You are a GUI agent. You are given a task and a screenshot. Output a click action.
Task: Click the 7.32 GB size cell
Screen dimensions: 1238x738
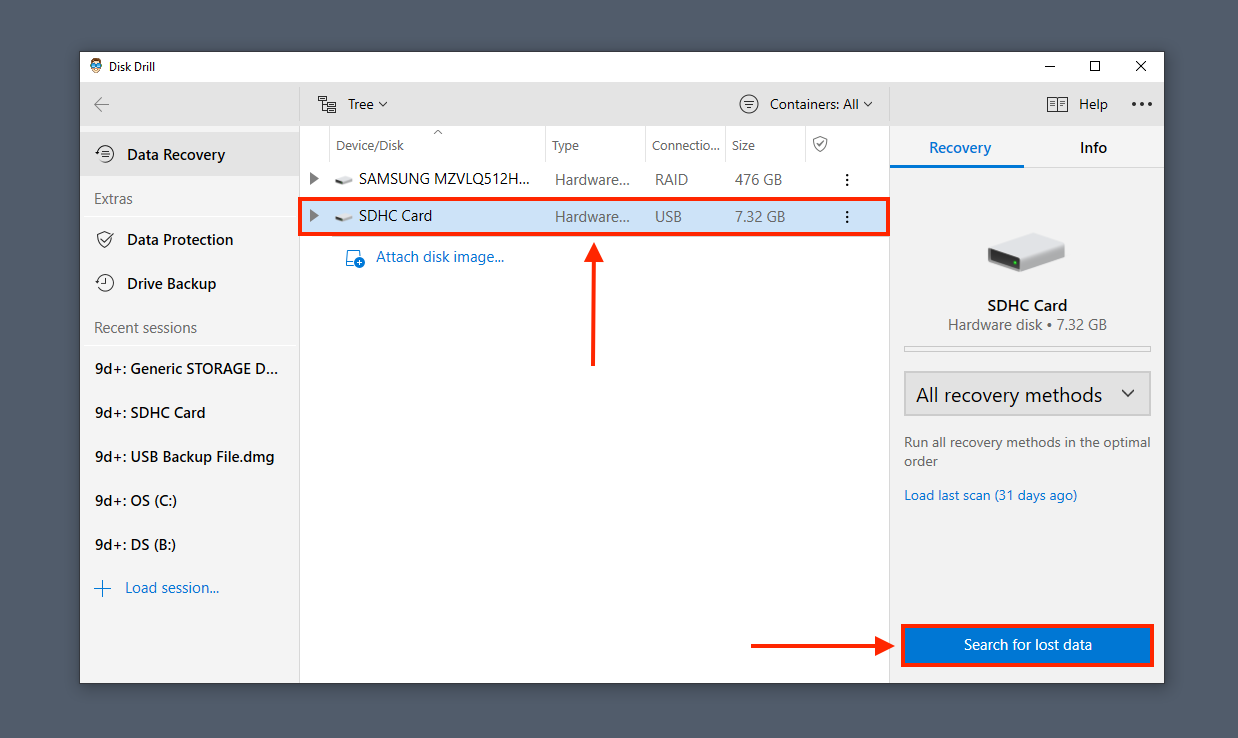point(760,216)
